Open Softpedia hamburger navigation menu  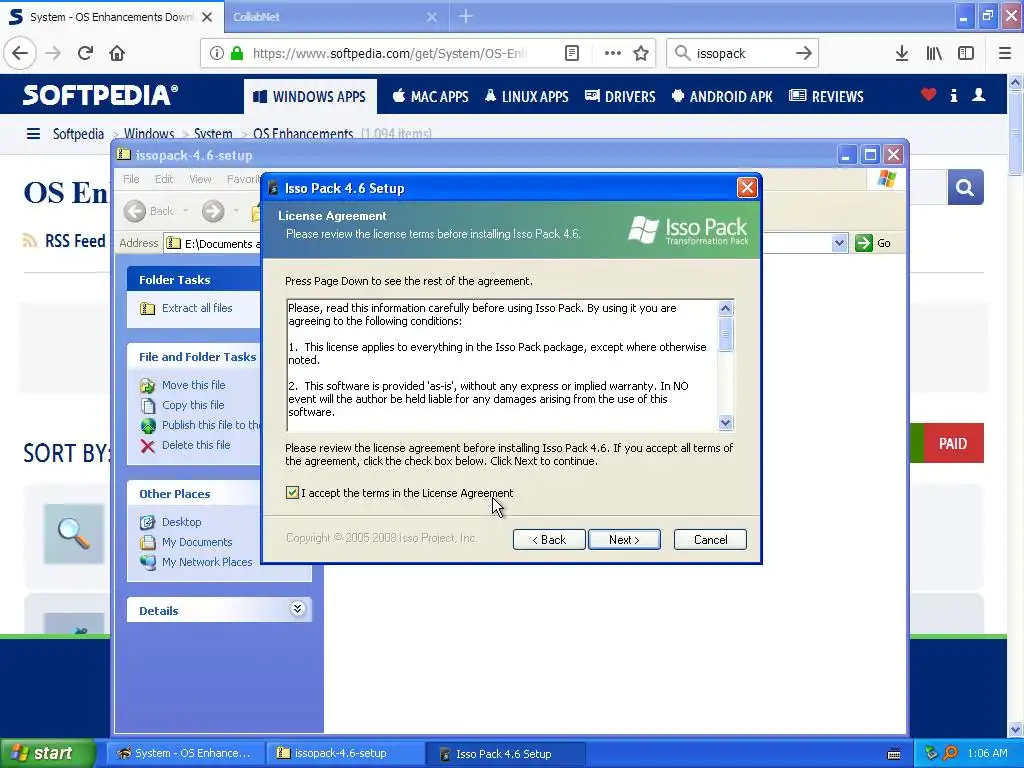point(33,134)
